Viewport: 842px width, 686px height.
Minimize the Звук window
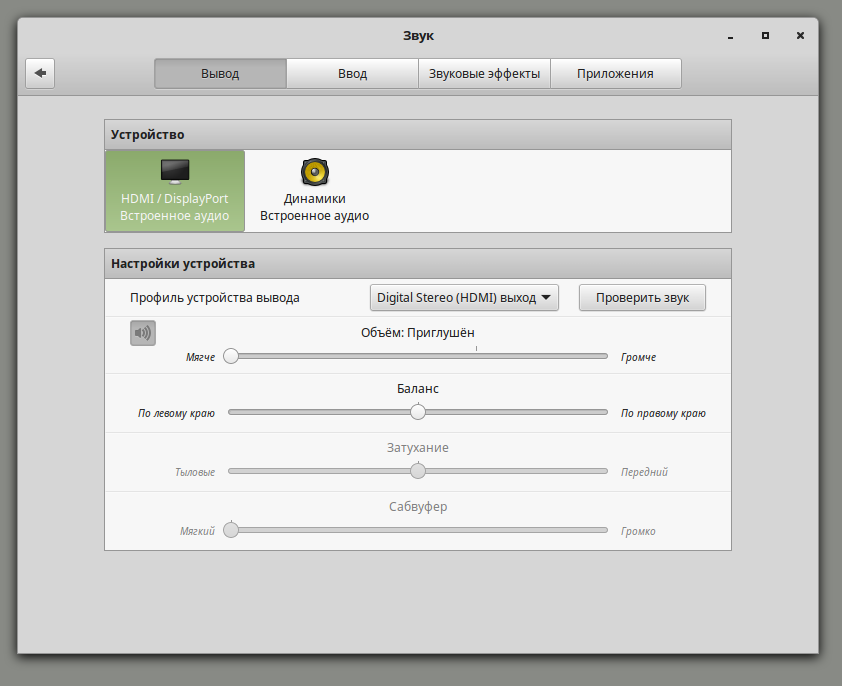(x=731, y=36)
